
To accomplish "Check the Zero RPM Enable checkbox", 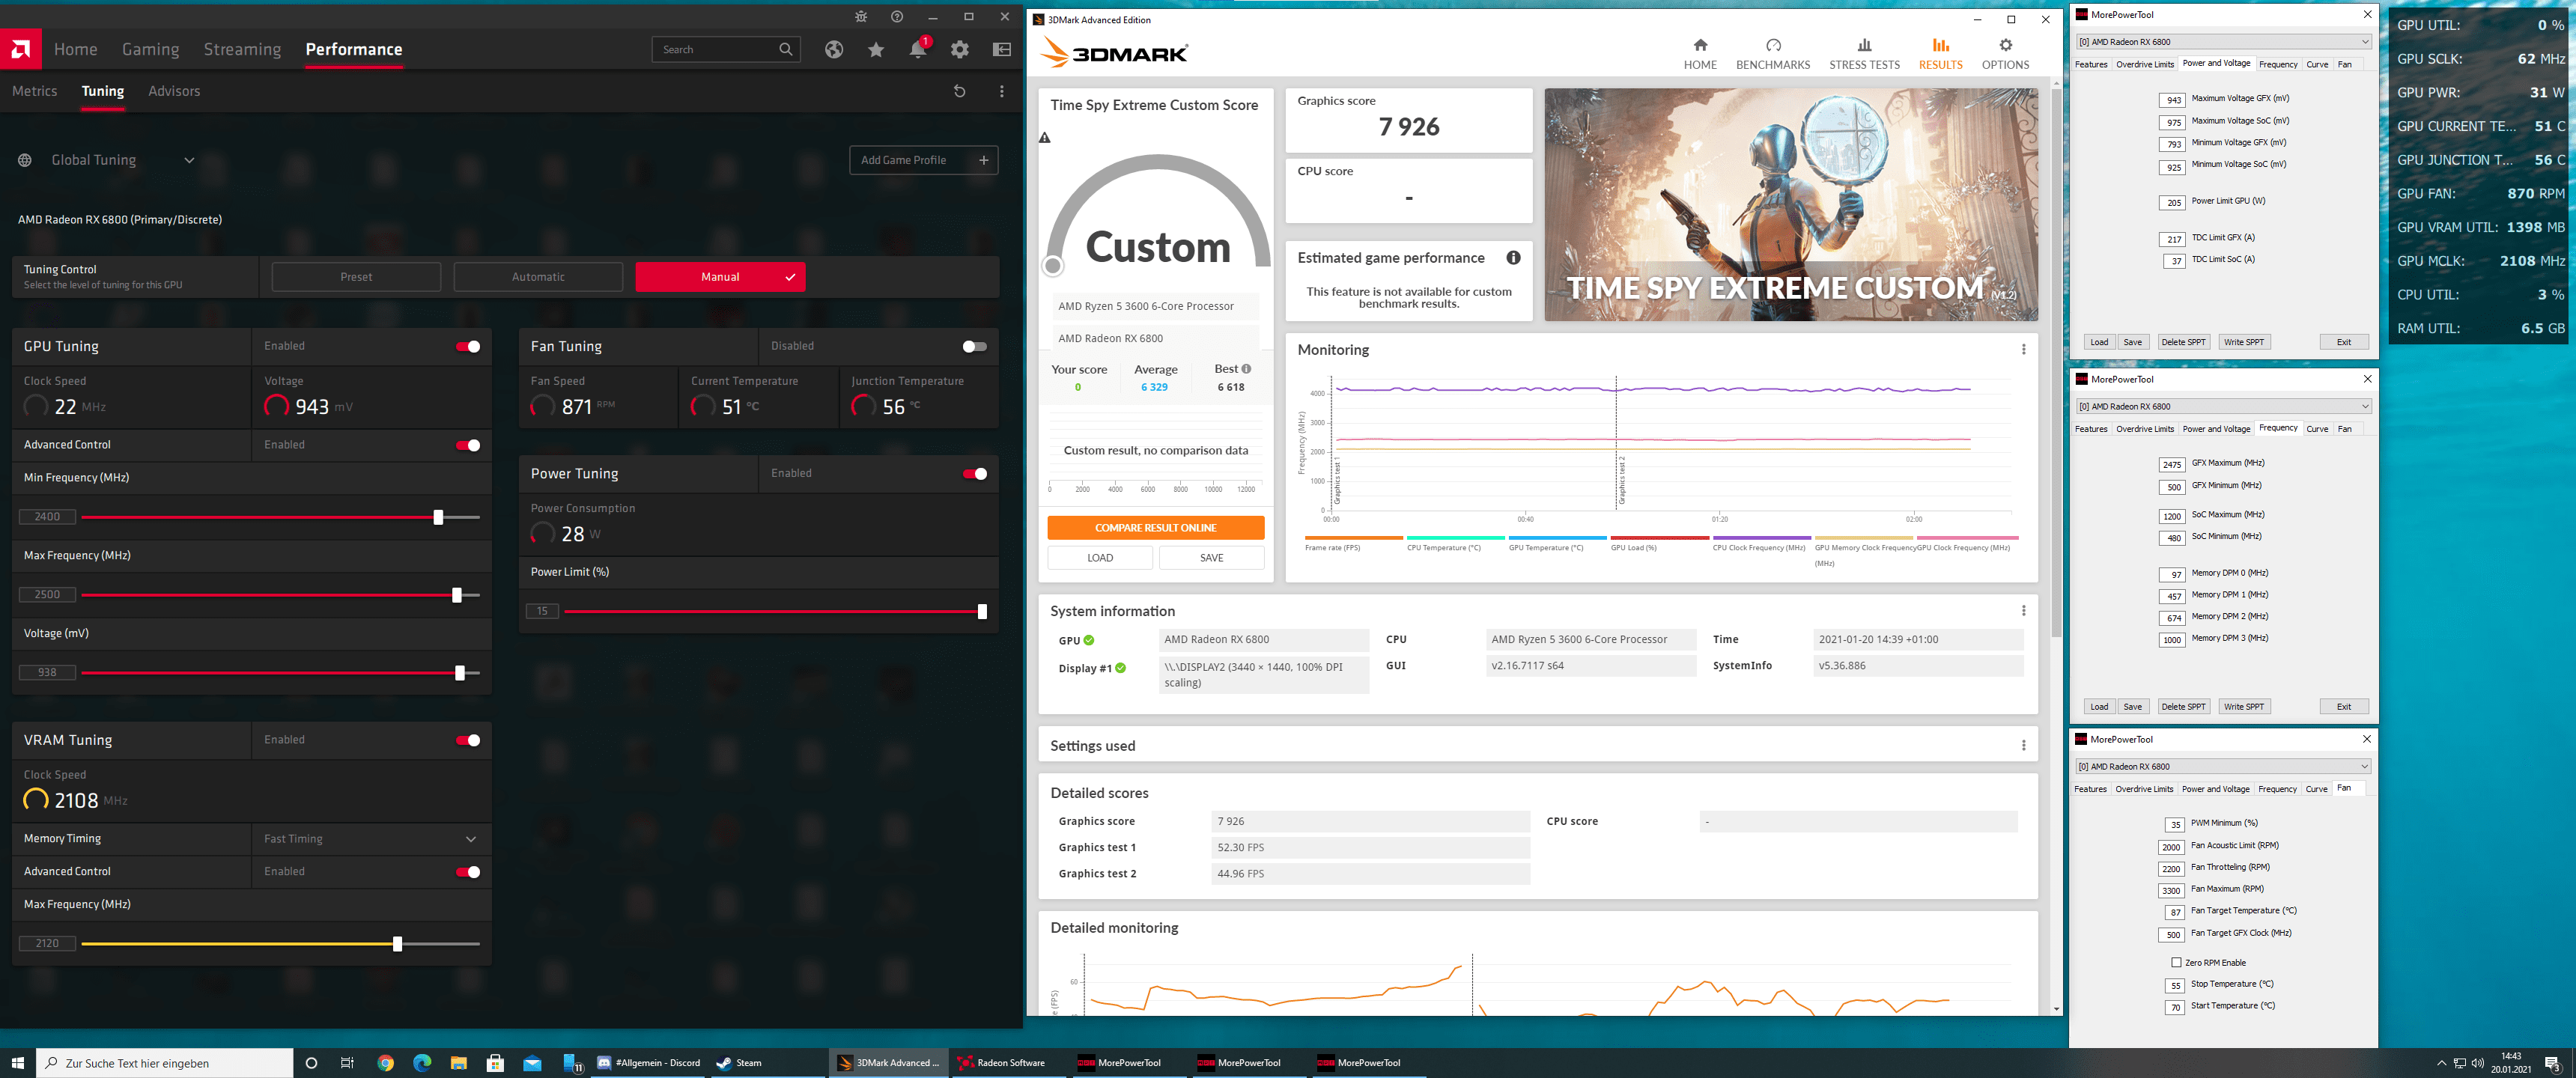I will tap(2176, 963).
